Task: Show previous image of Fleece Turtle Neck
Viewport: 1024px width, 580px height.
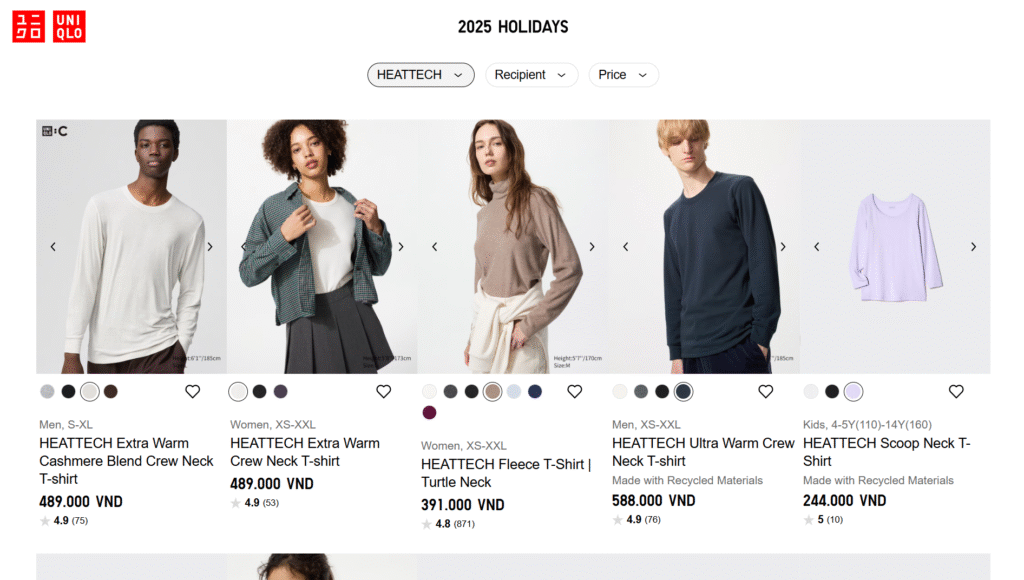Action: pos(434,247)
